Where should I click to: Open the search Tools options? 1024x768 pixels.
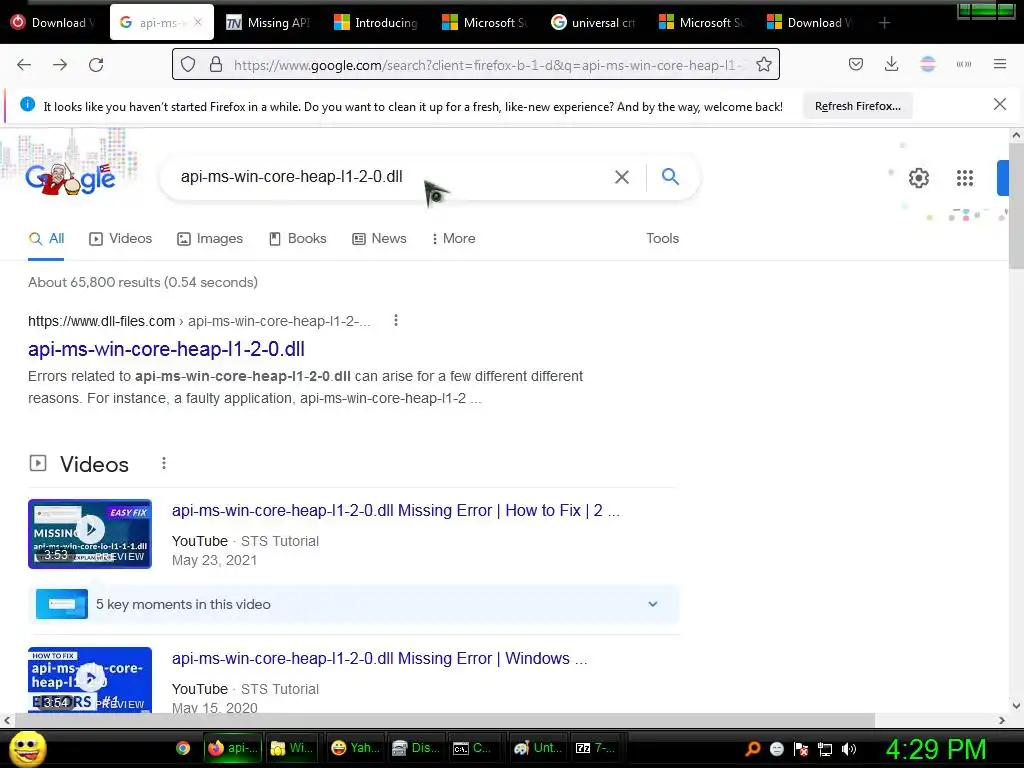(662, 238)
